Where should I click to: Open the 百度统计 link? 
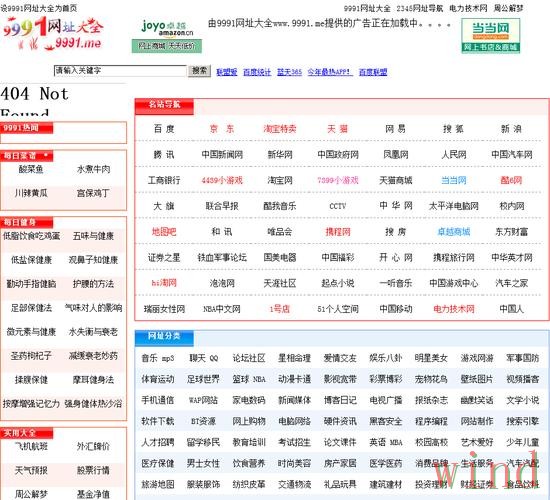coord(257,72)
